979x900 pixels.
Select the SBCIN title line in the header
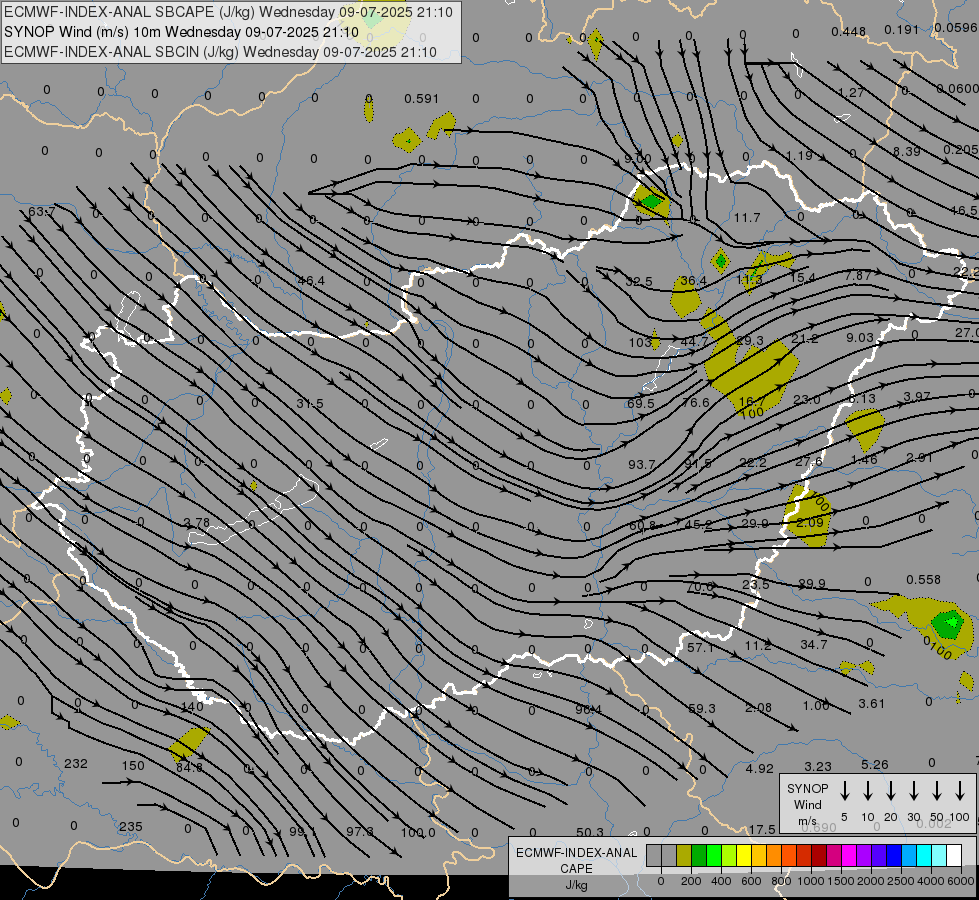click(220, 52)
